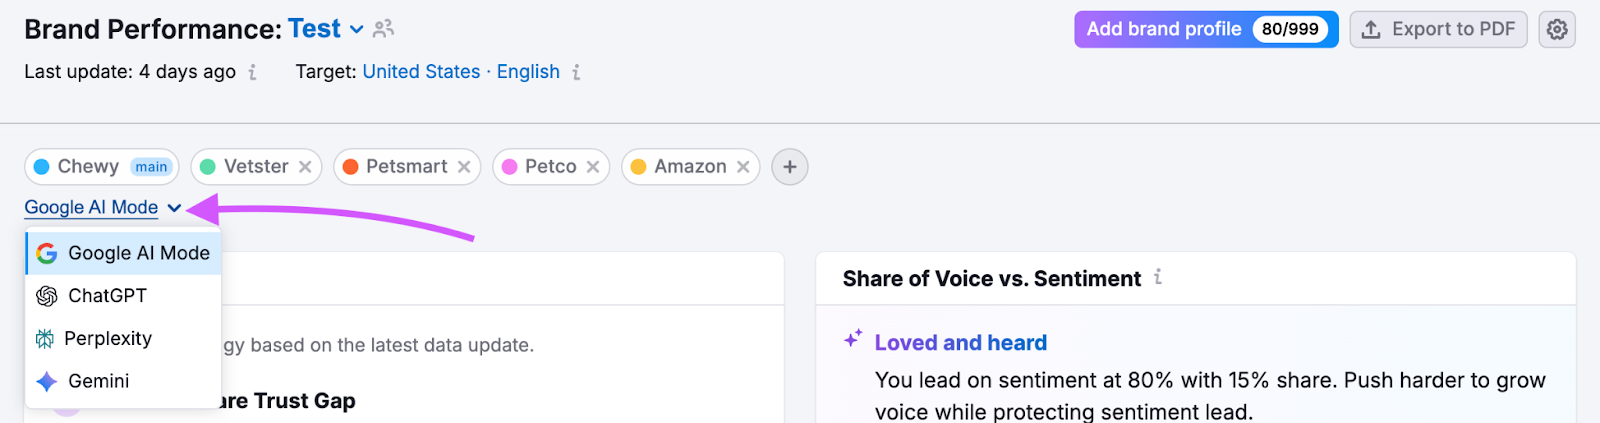Click info icon beside Share of Voice title
The height and width of the screenshot is (423, 1600).
pyautogui.click(x=1158, y=277)
